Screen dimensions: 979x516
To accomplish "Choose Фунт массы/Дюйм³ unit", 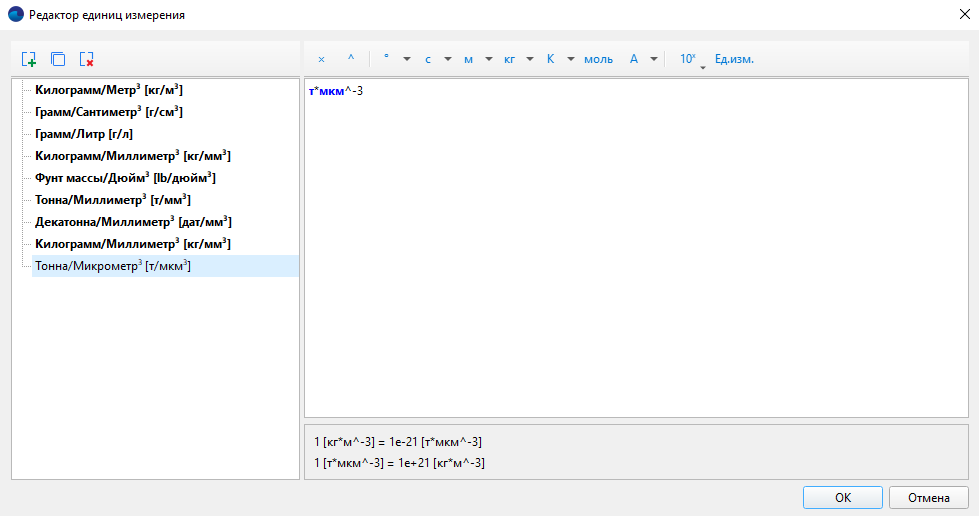I will click(x=125, y=178).
